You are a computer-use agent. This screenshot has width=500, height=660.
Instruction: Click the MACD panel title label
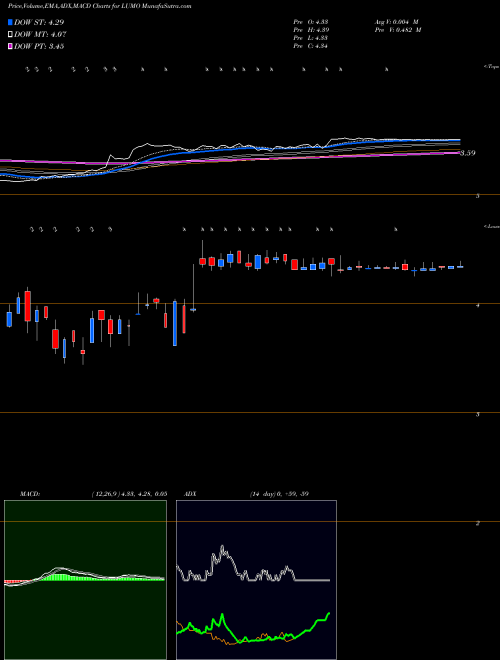point(30,494)
